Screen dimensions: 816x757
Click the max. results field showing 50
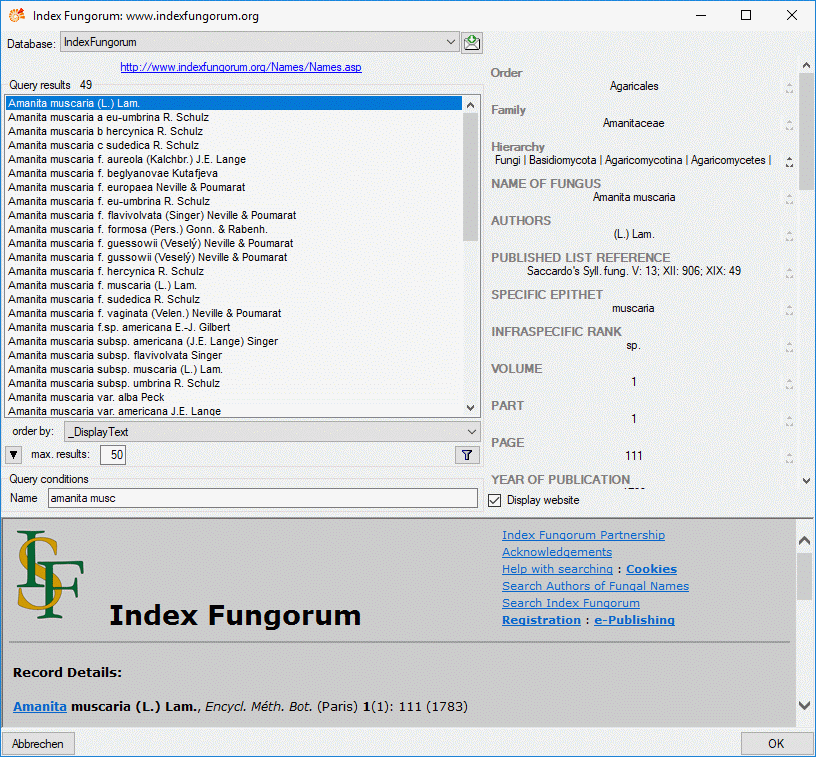[113, 455]
